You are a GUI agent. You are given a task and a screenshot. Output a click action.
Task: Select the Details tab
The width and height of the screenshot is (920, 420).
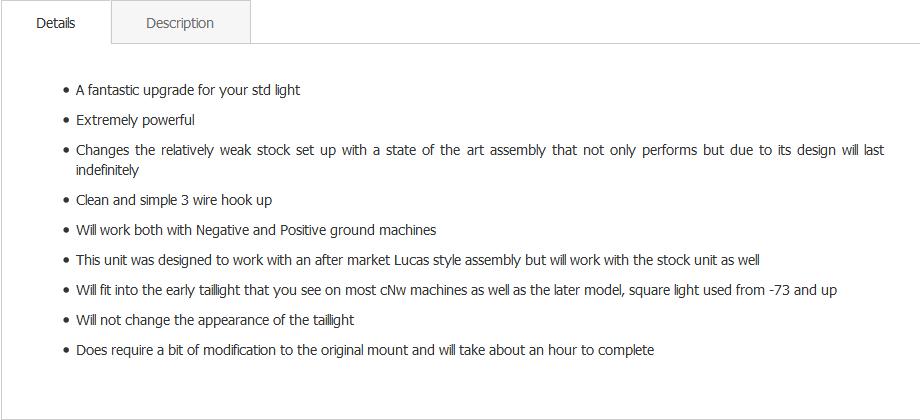tap(56, 23)
